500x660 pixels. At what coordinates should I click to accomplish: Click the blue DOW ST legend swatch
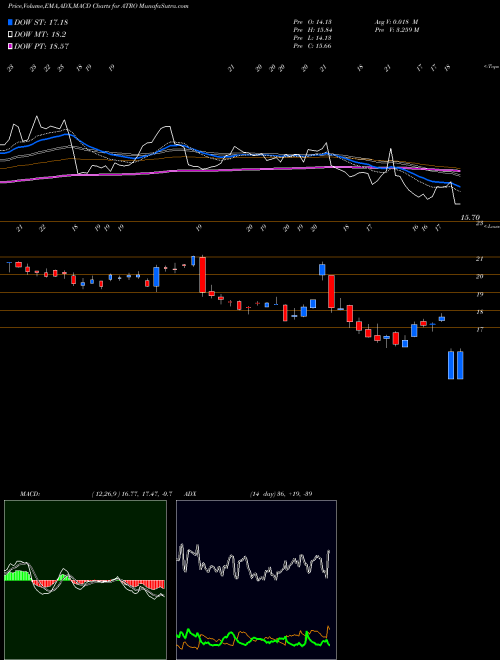pos(11,22)
